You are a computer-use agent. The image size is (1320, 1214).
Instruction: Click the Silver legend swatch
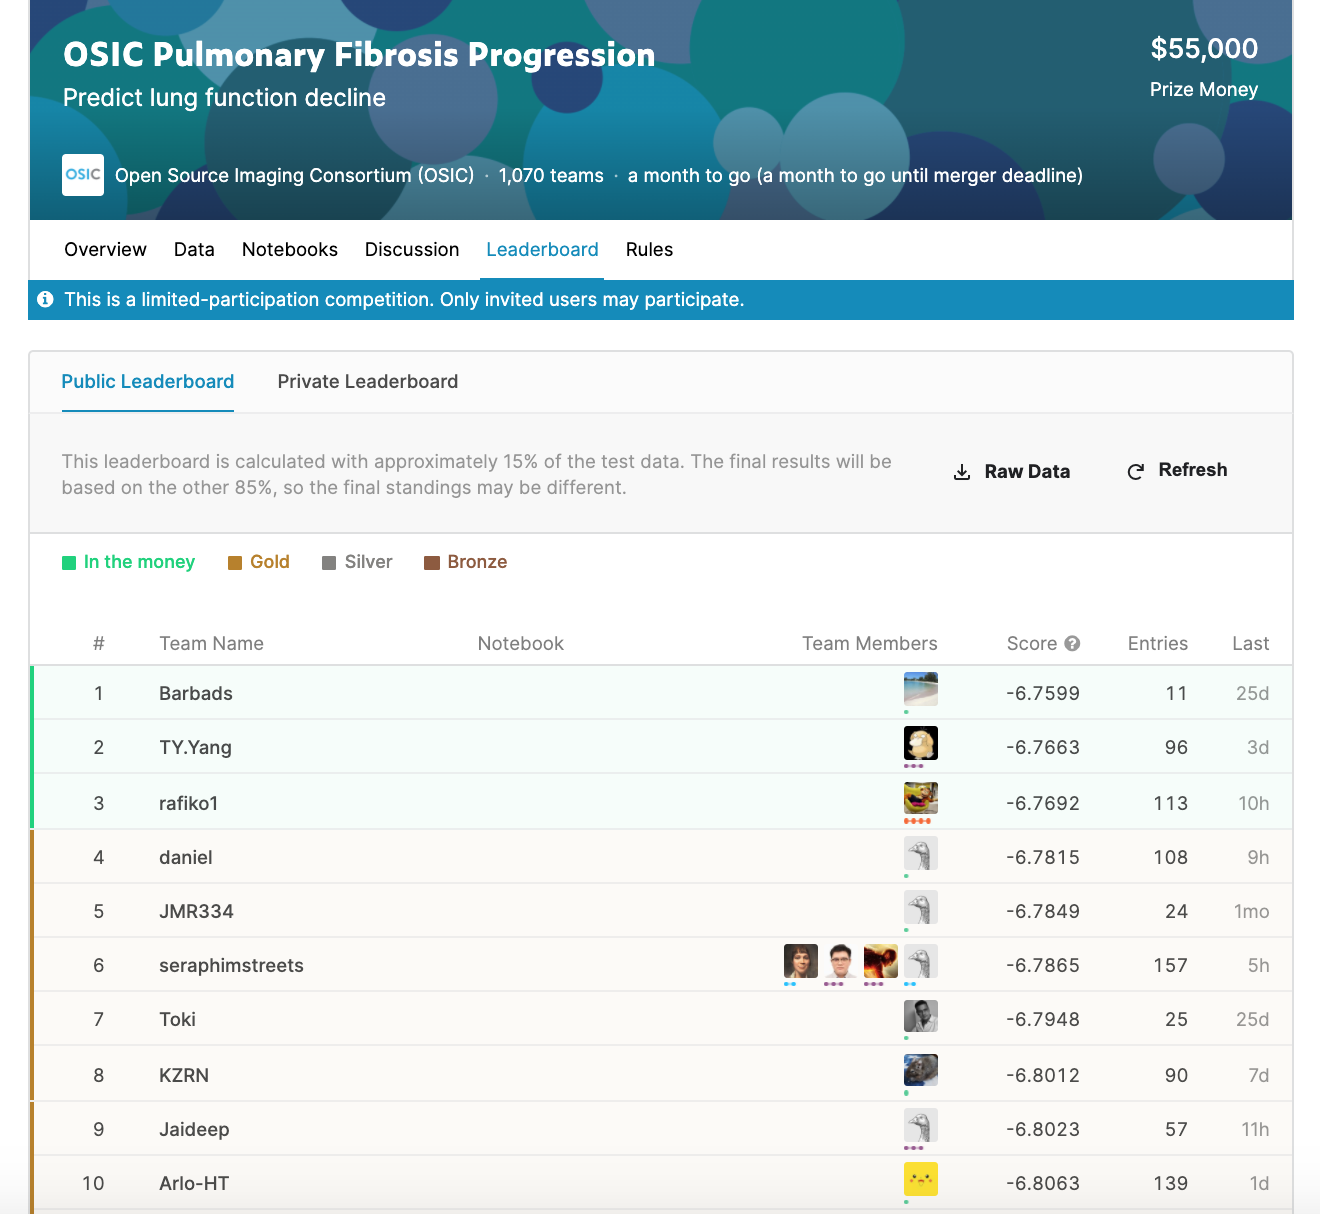click(329, 563)
